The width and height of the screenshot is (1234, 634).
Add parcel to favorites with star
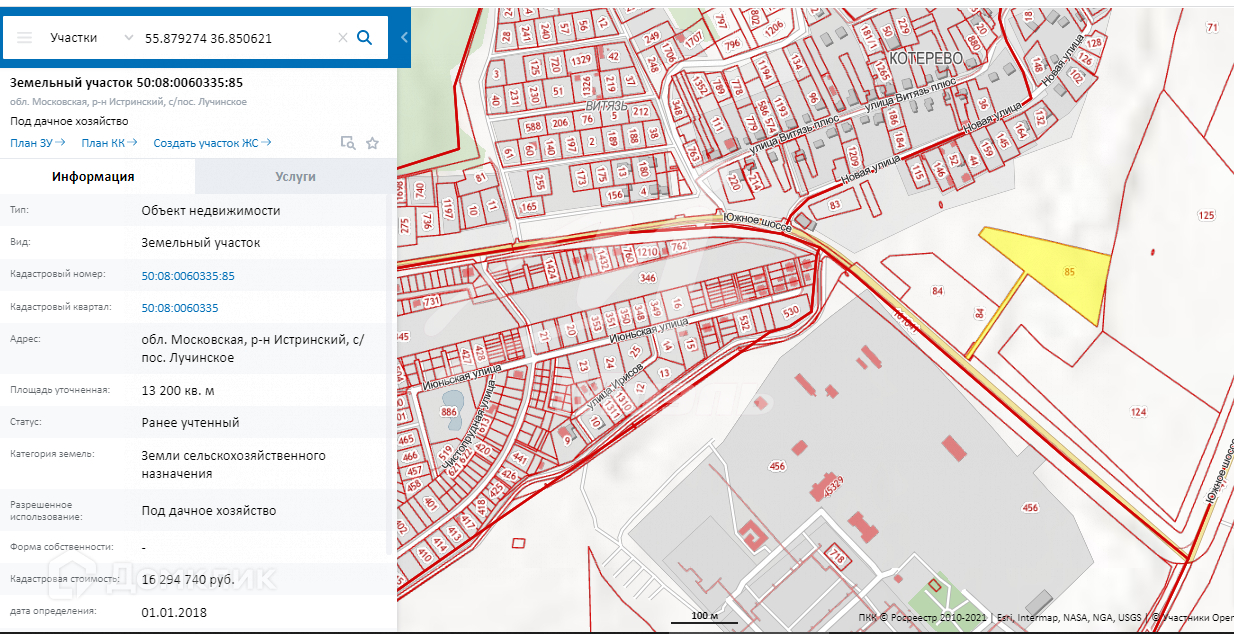(372, 143)
